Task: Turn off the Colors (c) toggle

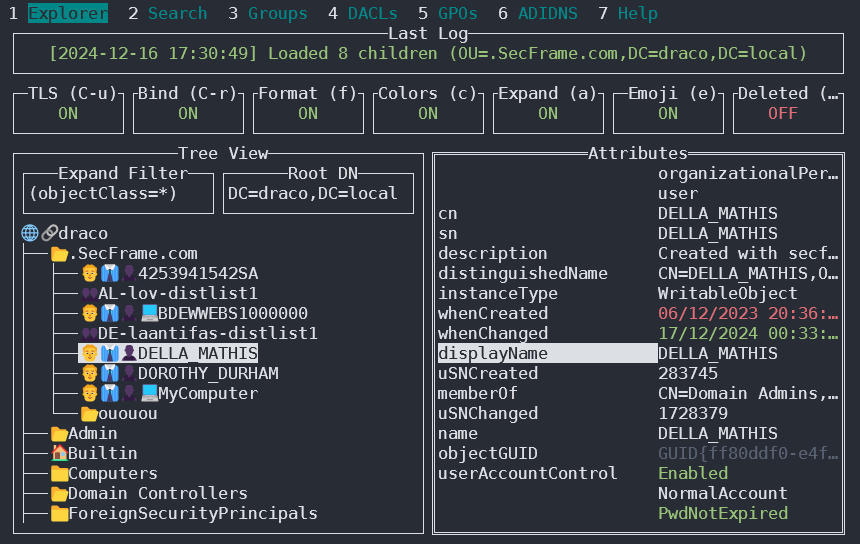Action: [428, 113]
